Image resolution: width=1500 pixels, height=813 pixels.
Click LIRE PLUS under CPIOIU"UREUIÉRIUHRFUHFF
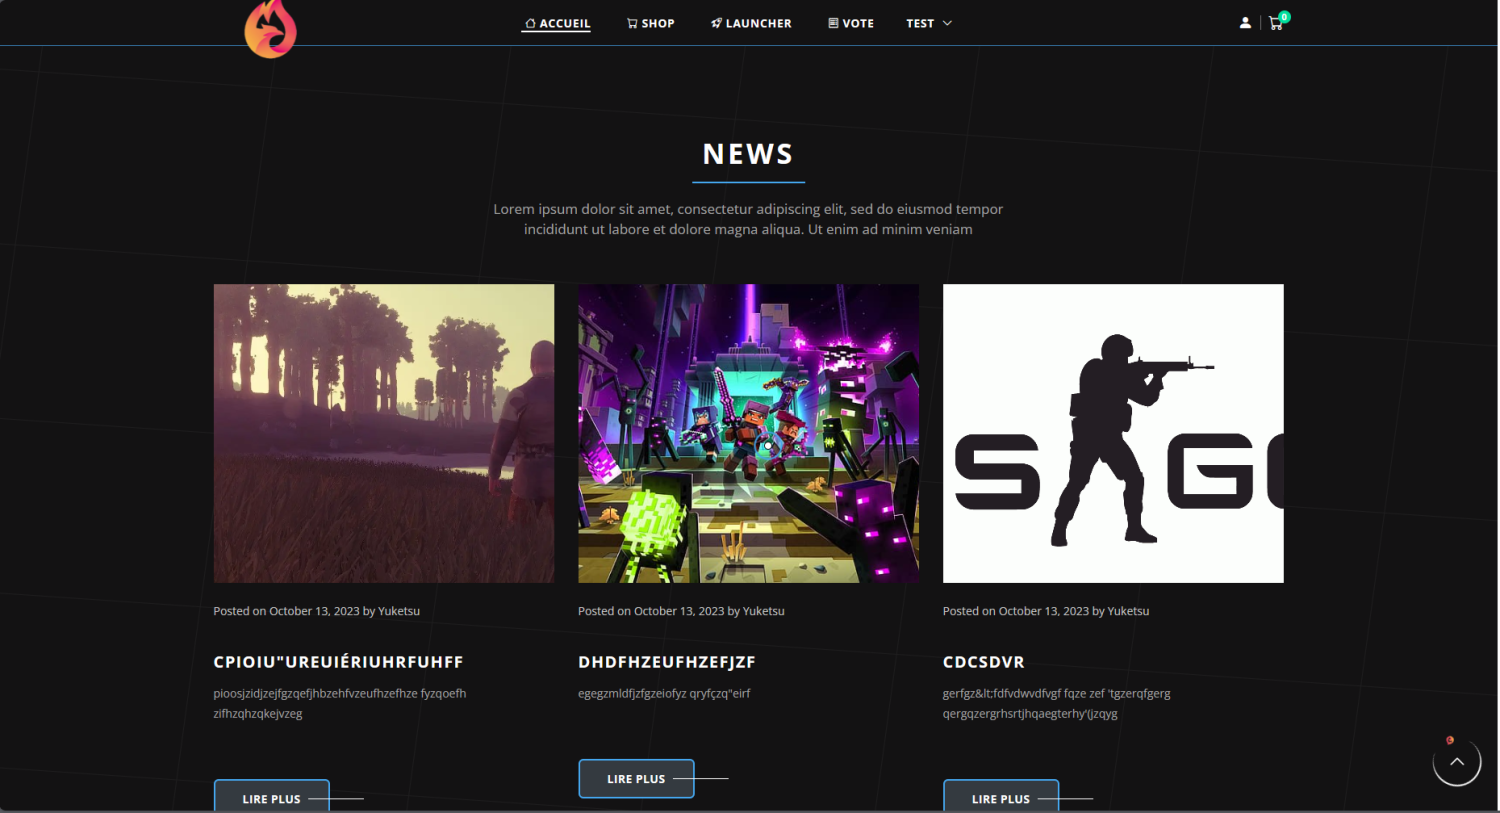pos(272,797)
